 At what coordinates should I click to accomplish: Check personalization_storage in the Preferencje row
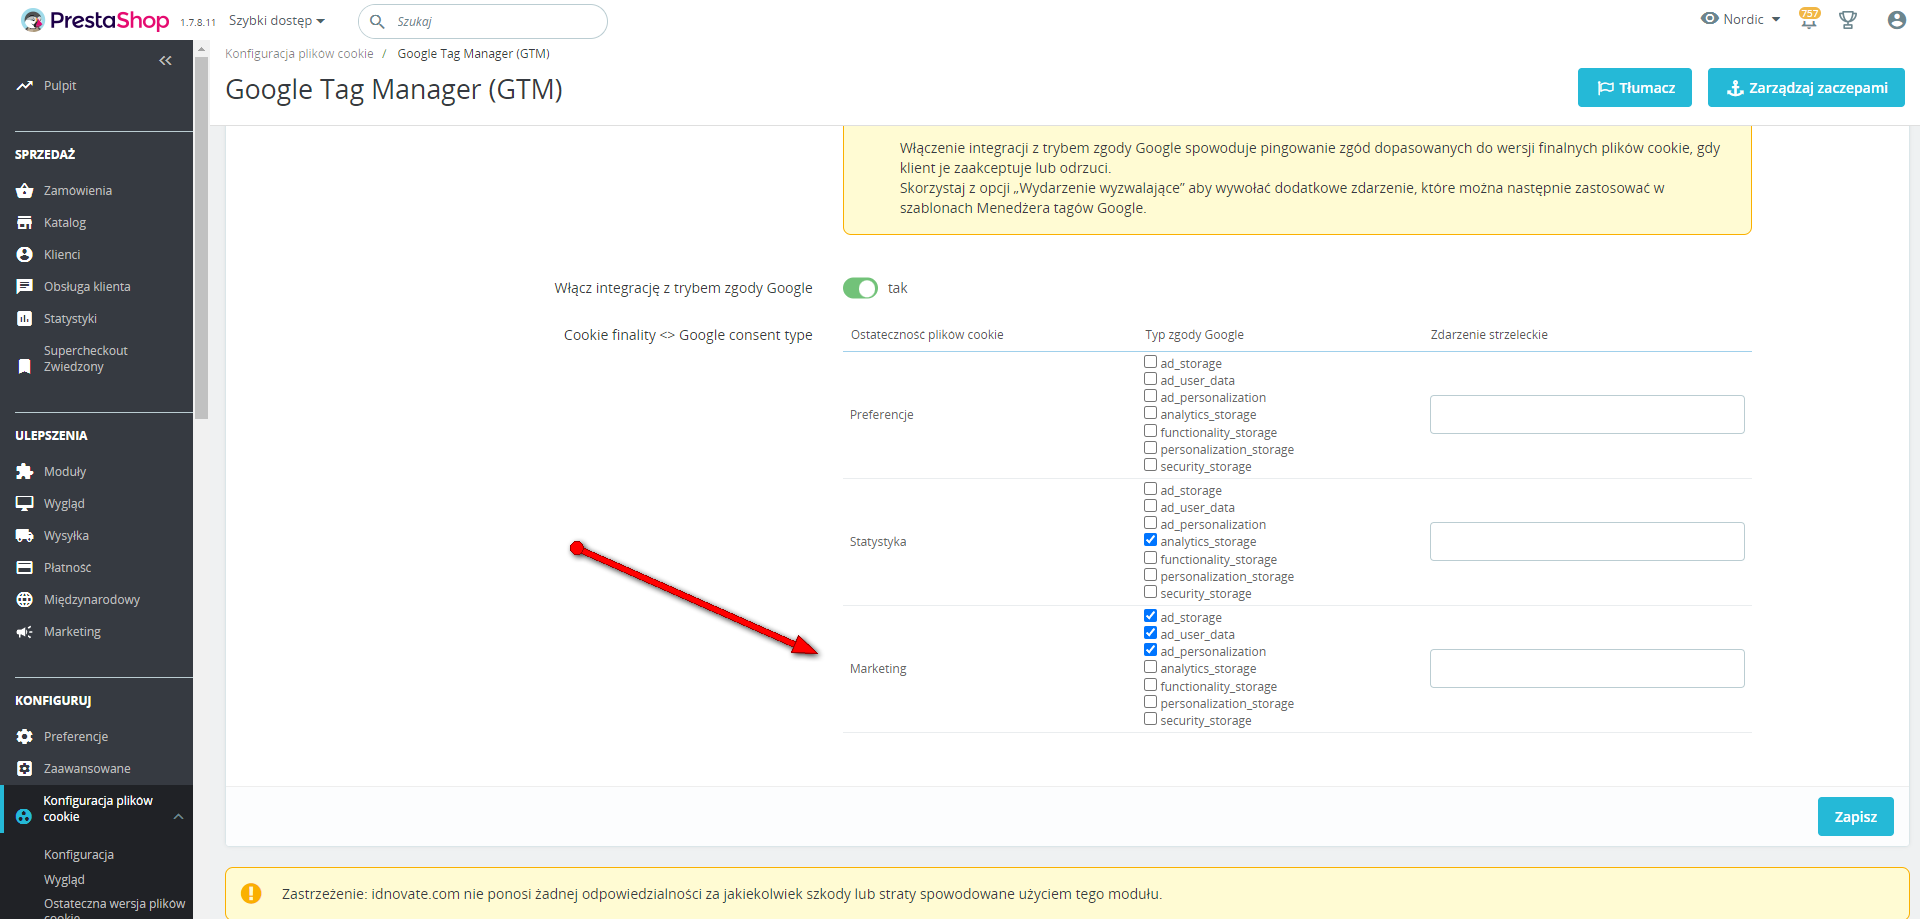tap(1150, 448)
